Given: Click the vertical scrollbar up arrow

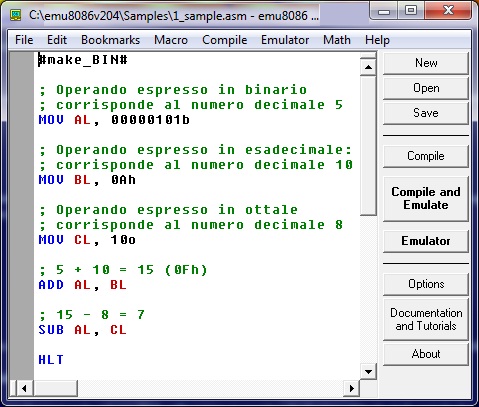Looking at the screenshot, I should pyautogui.click(x=368, y=67).
